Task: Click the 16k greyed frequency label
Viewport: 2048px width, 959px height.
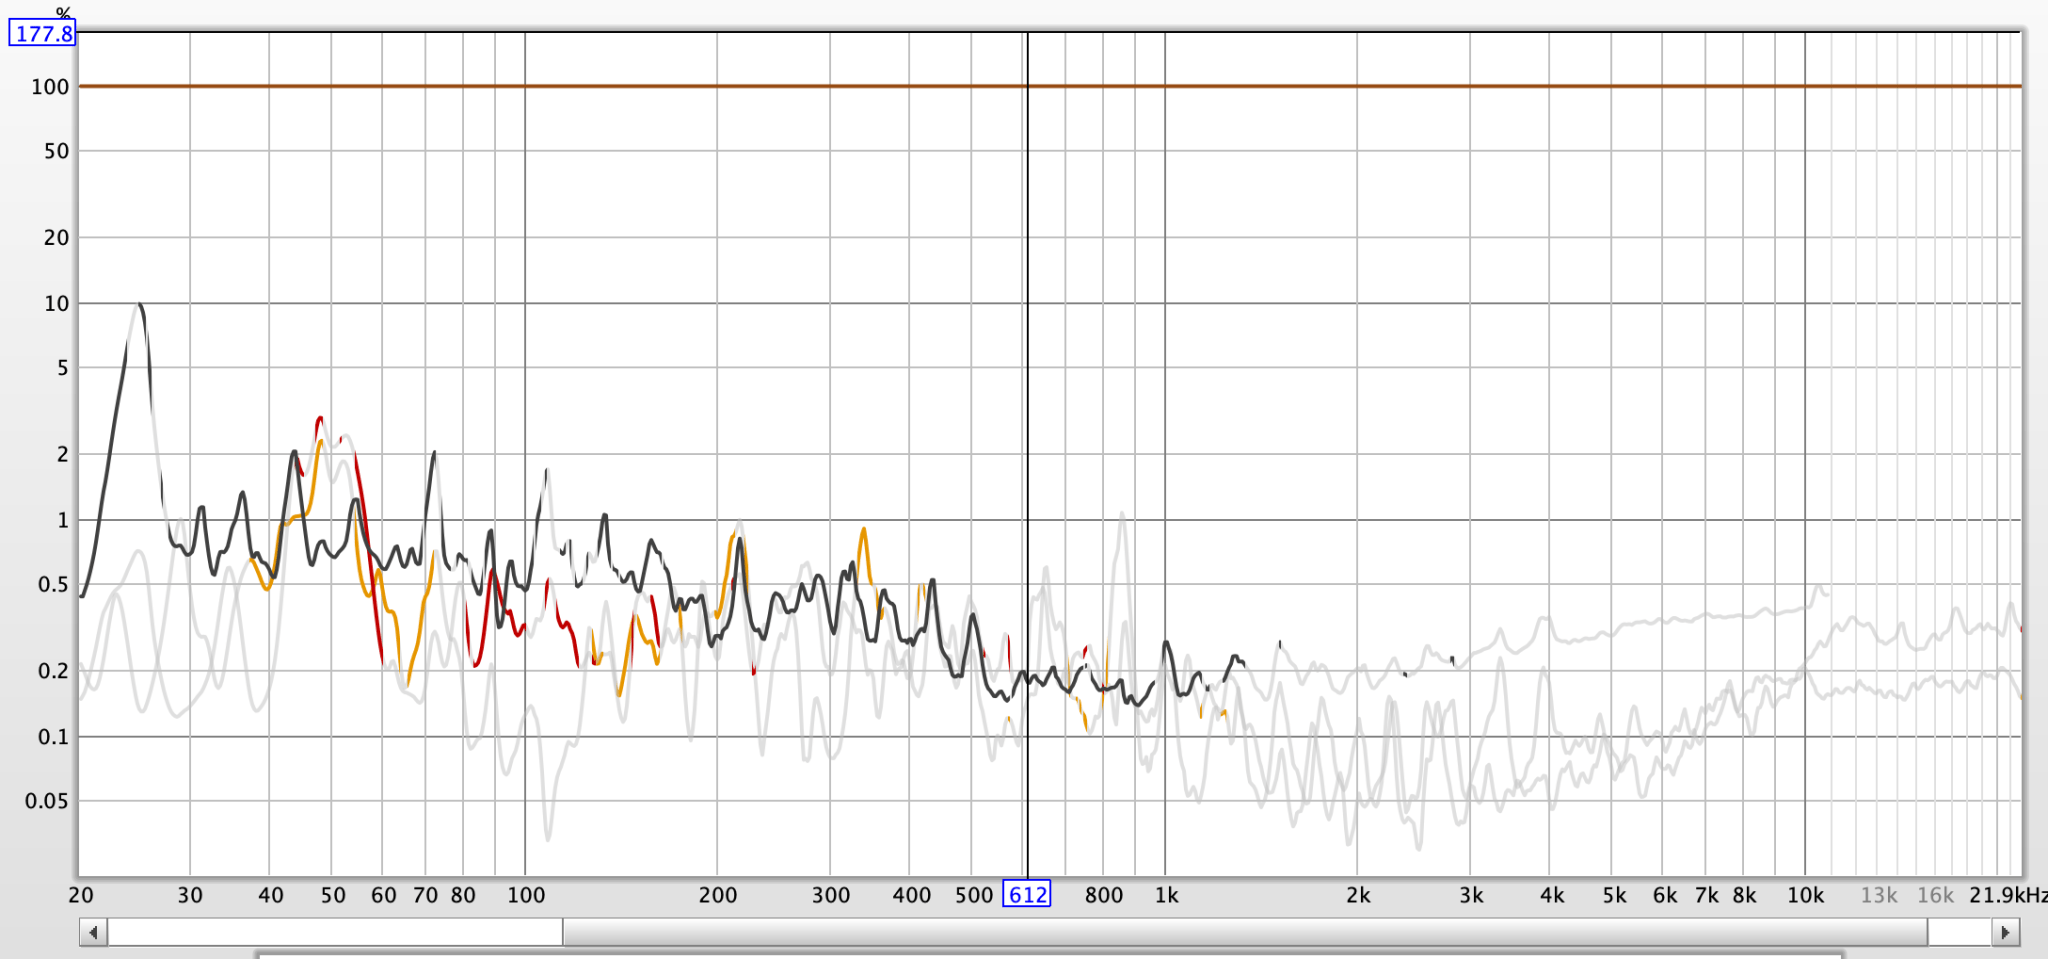Action: (x=1935, y=895)
